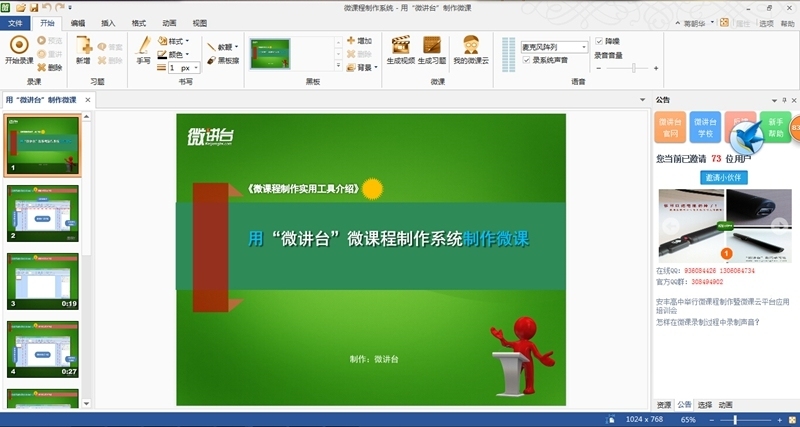This screenshot has height=427, width=800.
Task: Toggle the 录系统声音 checkbox
Action: tap(527, 60)
